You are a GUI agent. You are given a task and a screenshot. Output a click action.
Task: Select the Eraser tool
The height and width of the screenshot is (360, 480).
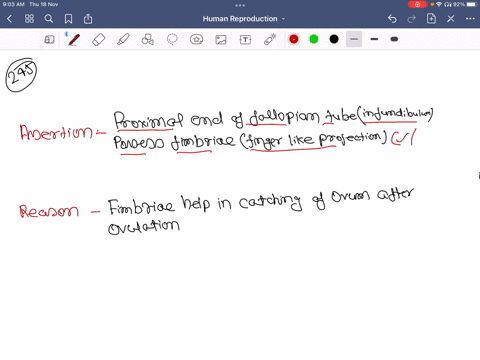98,40
